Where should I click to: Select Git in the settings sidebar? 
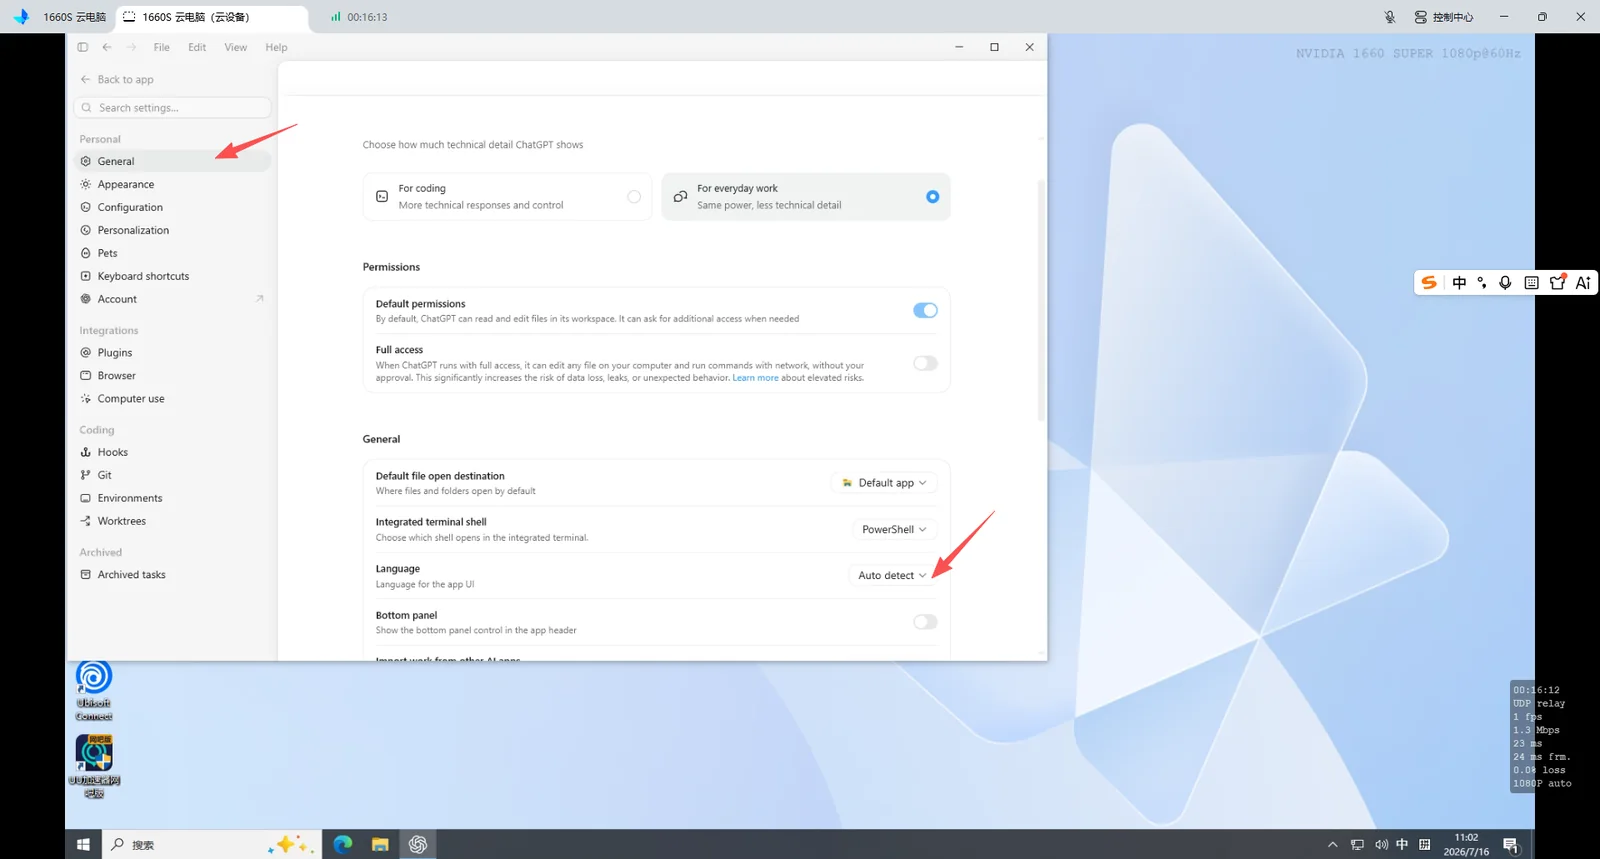[172, 475]
